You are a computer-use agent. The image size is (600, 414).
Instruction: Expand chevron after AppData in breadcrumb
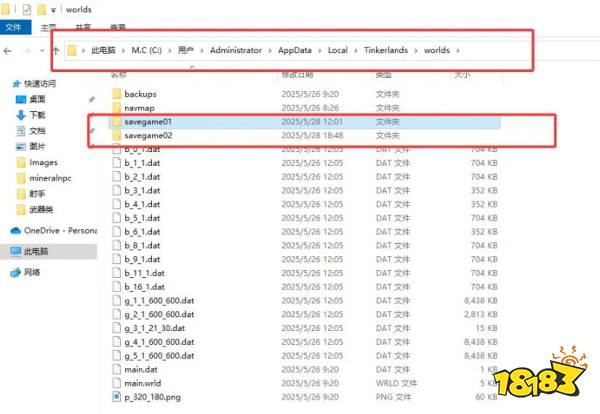tap(320, 51)
